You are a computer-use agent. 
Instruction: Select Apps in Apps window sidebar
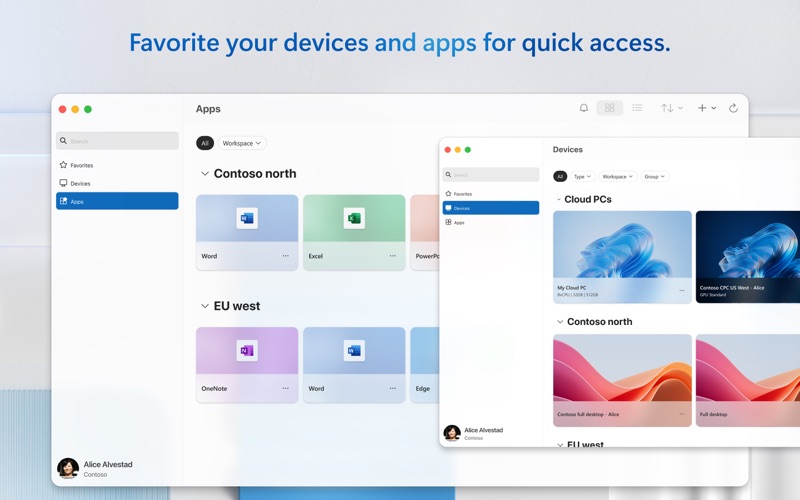point(117,201)
